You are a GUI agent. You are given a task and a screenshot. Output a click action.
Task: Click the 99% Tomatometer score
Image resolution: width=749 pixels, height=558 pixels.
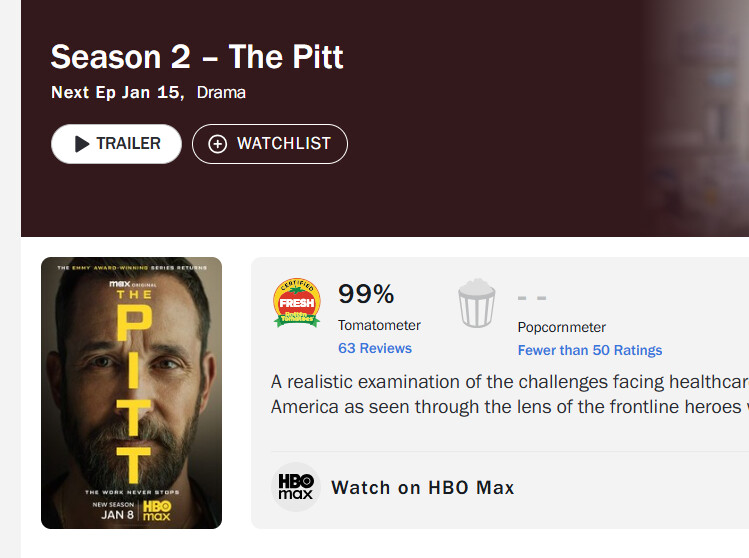click(x=366, y=294)
